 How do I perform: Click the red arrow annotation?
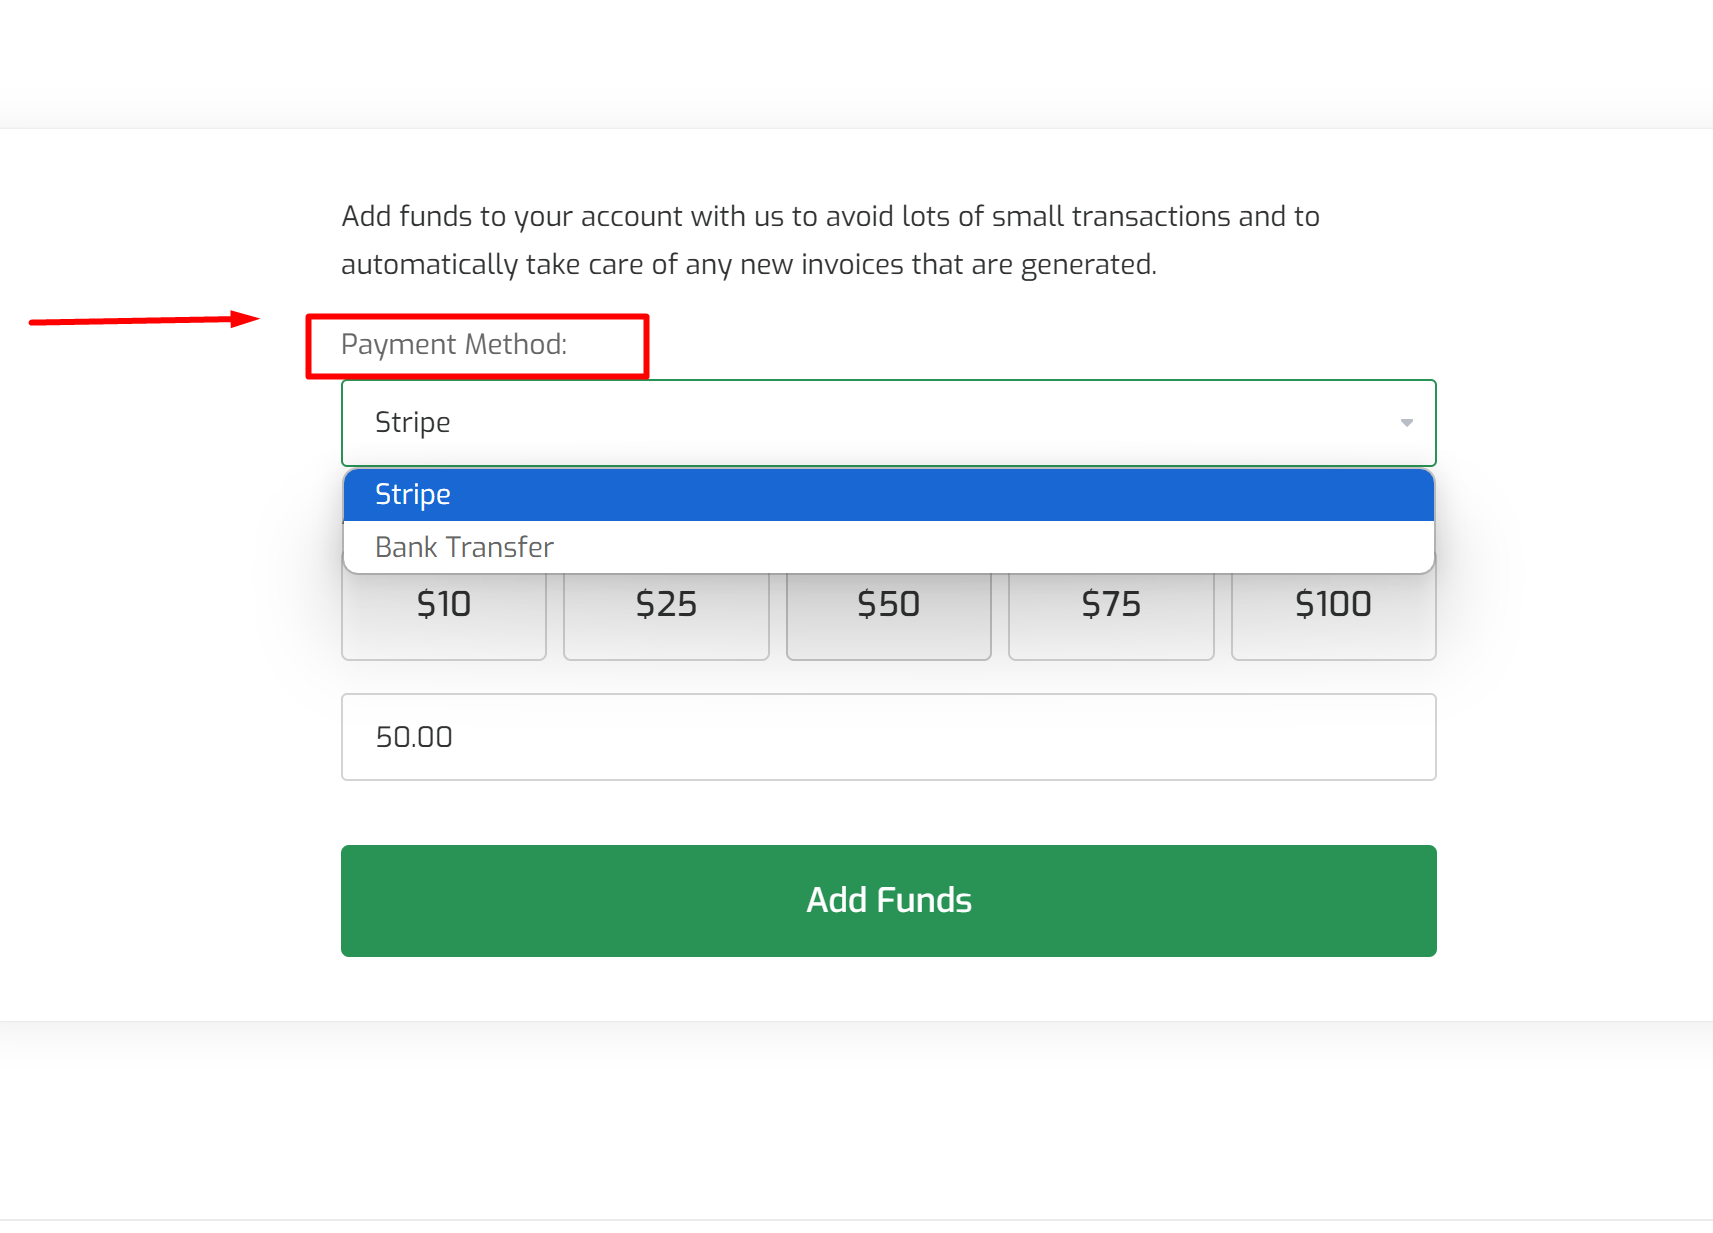[x=144, y=320]
